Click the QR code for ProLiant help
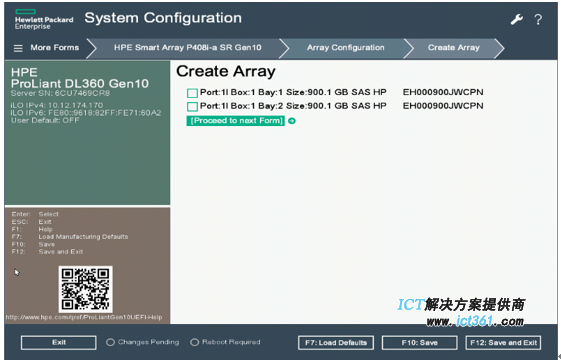Image resolution: width=561 pixels, height=362 pixels. pos(86,289)
